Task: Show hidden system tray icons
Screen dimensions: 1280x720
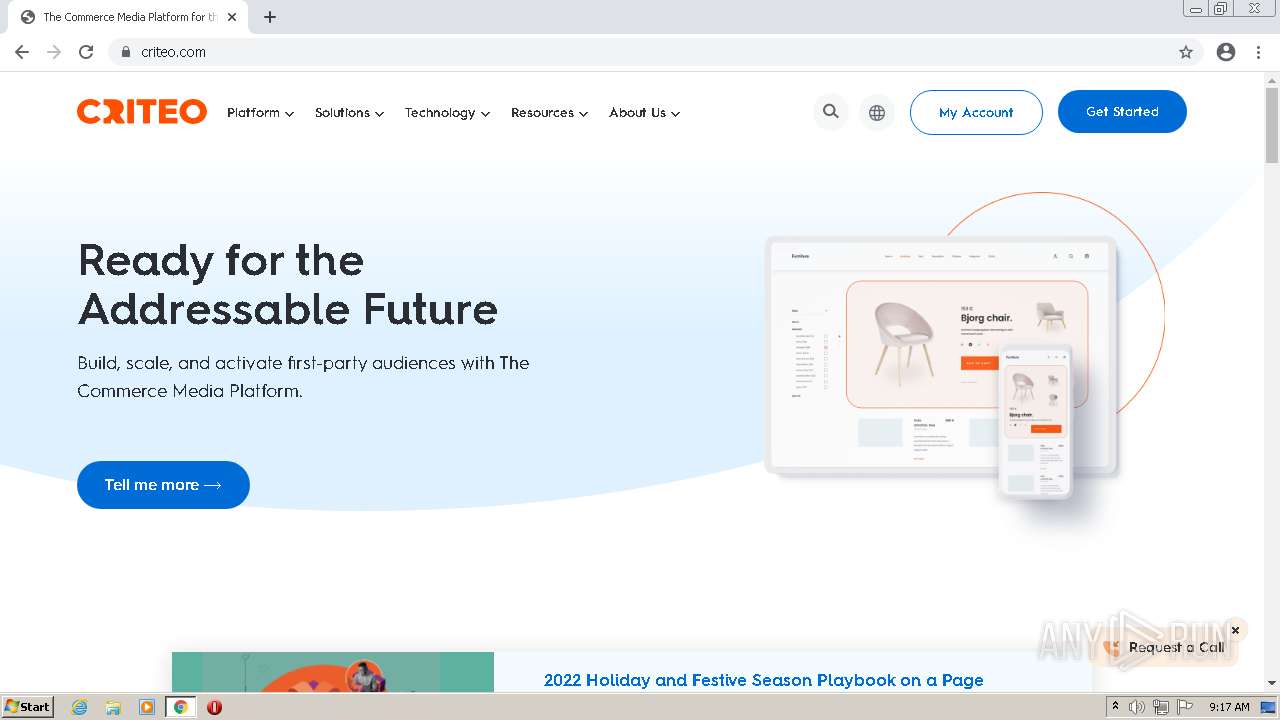Action: pos(1115,707)
